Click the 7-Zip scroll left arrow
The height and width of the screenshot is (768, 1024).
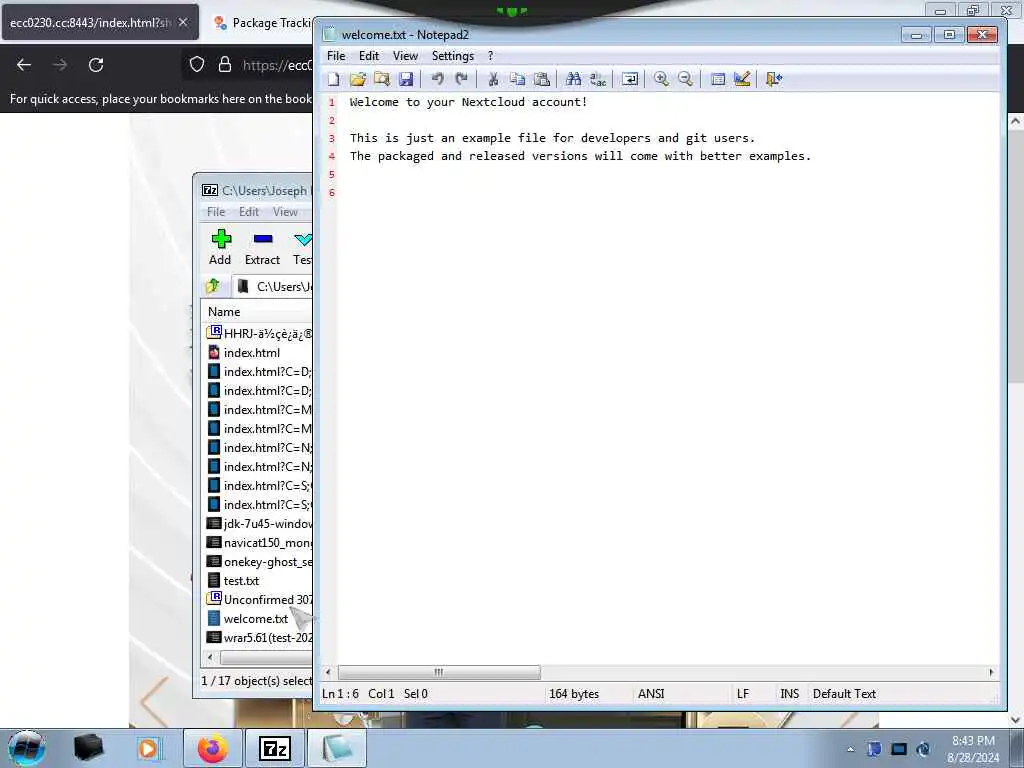coord(210,658)
